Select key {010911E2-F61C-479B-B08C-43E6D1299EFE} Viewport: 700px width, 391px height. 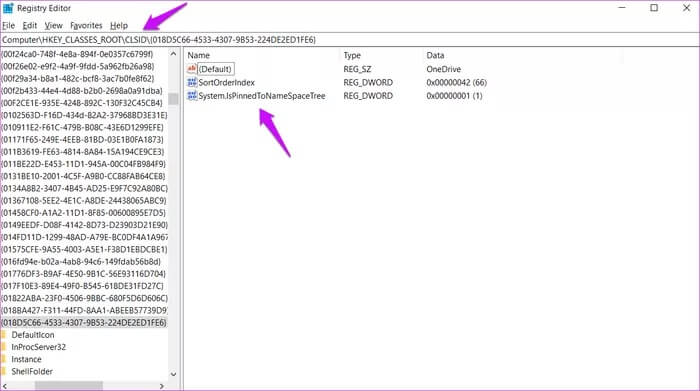(83, 127)
